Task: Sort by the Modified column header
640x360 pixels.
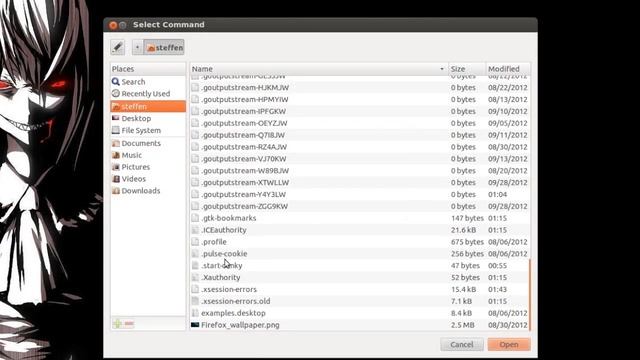Action: [x=508, y=69]
